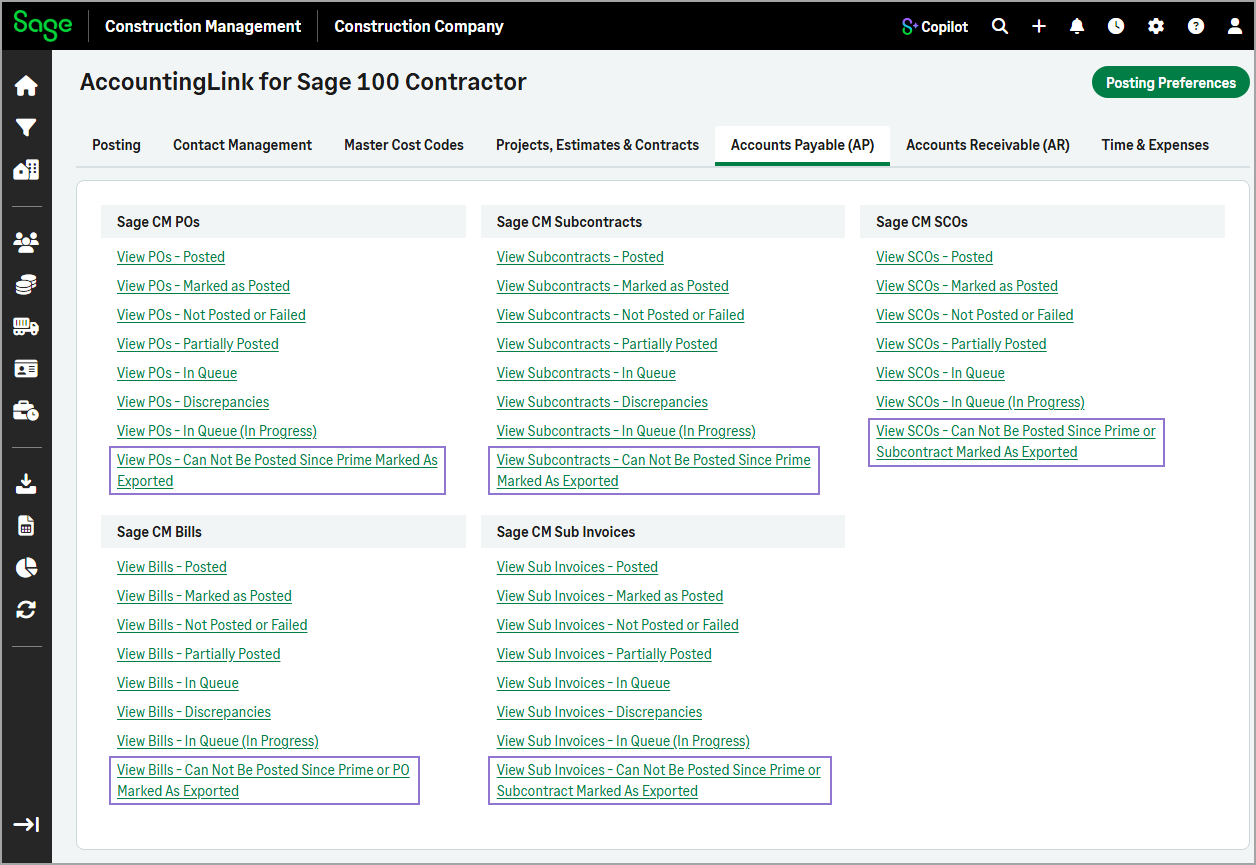This screenshot has height=865, width=1256.
Task: Open View POs - Can Not Be Posted link
Action: click(x=277, y=470)
